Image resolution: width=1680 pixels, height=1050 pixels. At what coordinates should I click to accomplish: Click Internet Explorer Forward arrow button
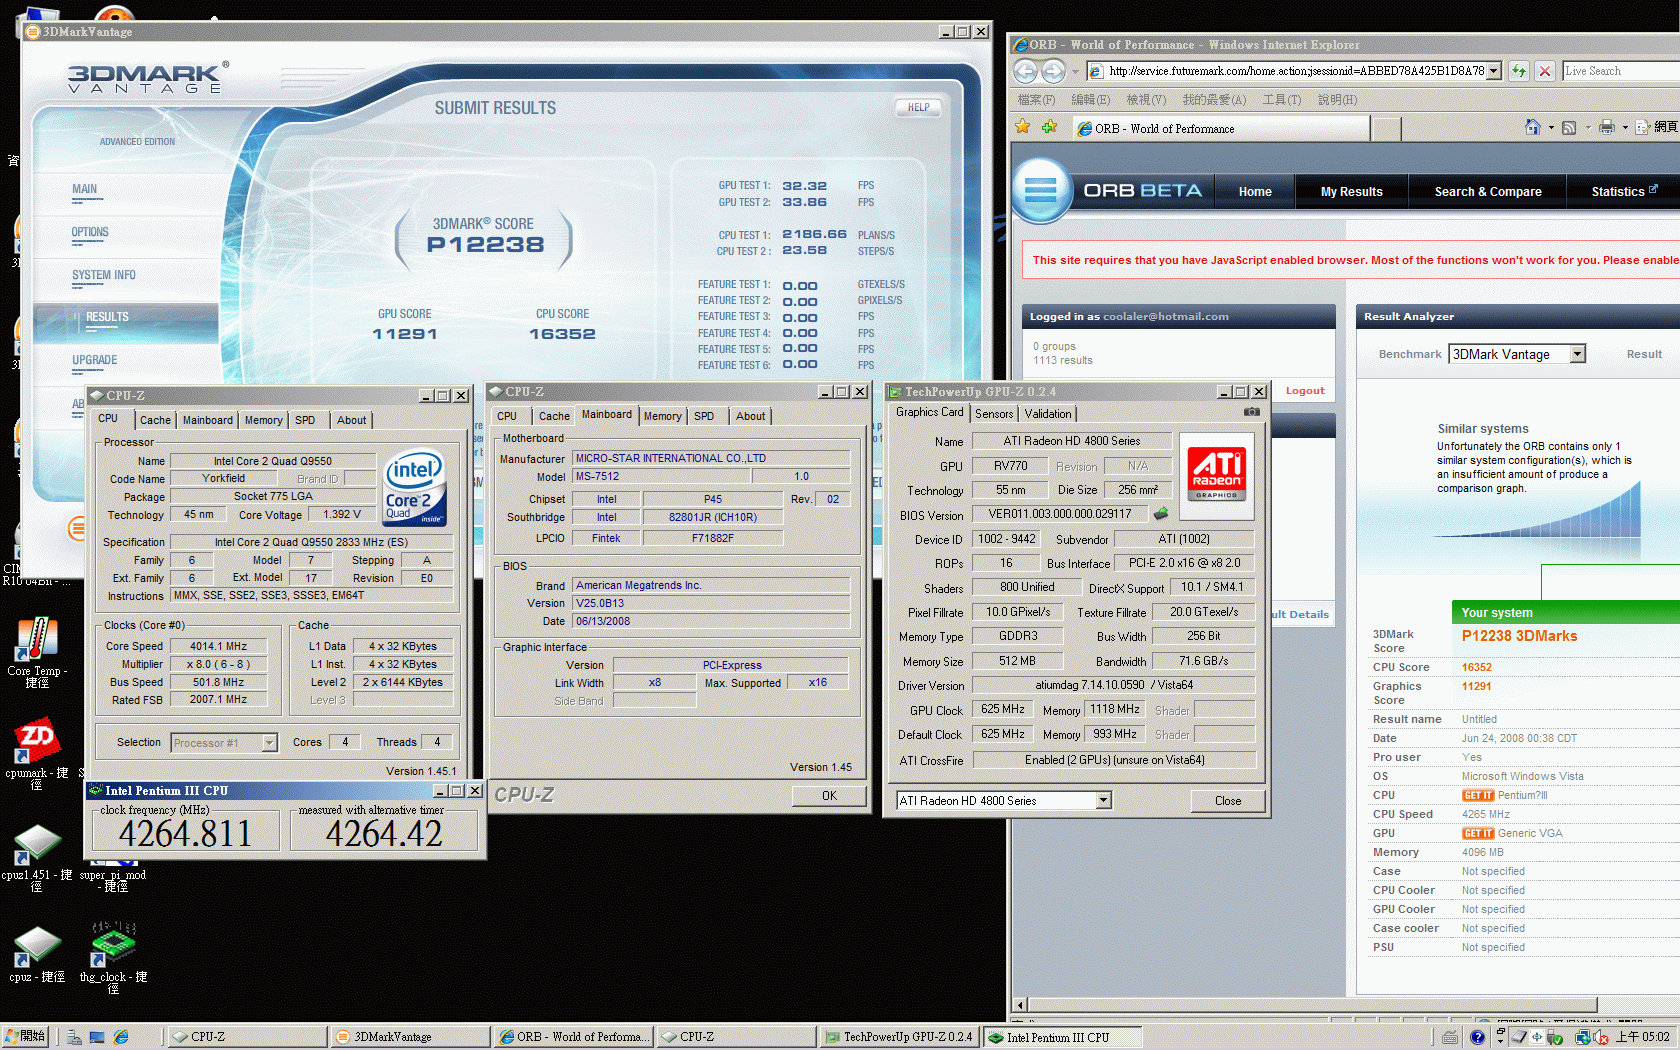(1053, 71)
